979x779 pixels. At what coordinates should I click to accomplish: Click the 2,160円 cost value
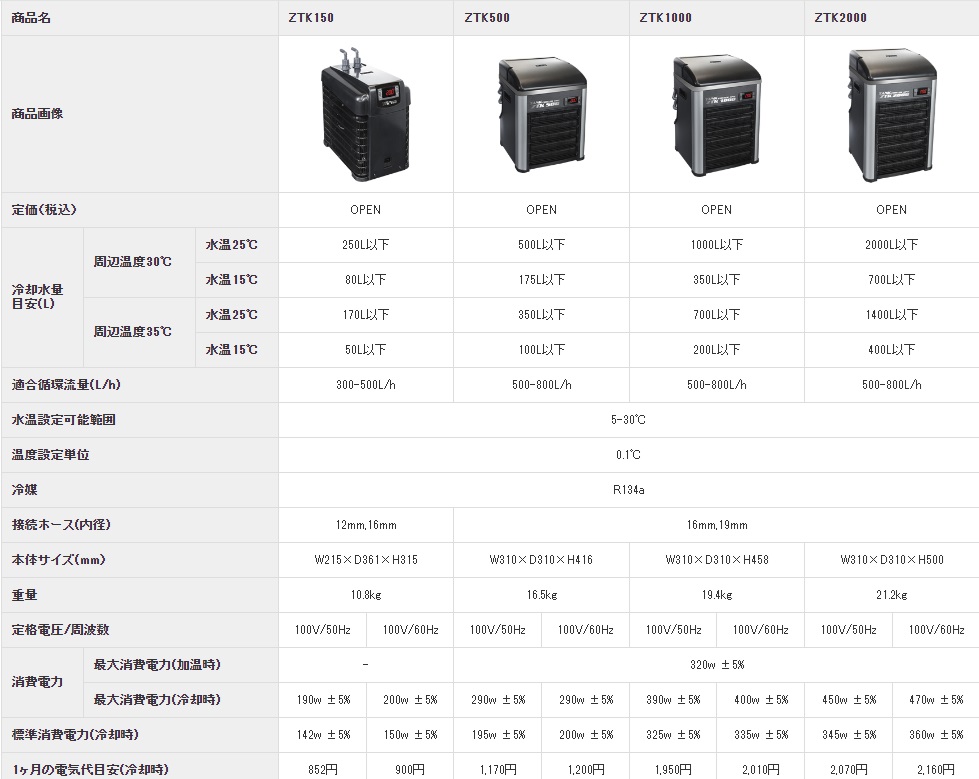pos(936,769)
